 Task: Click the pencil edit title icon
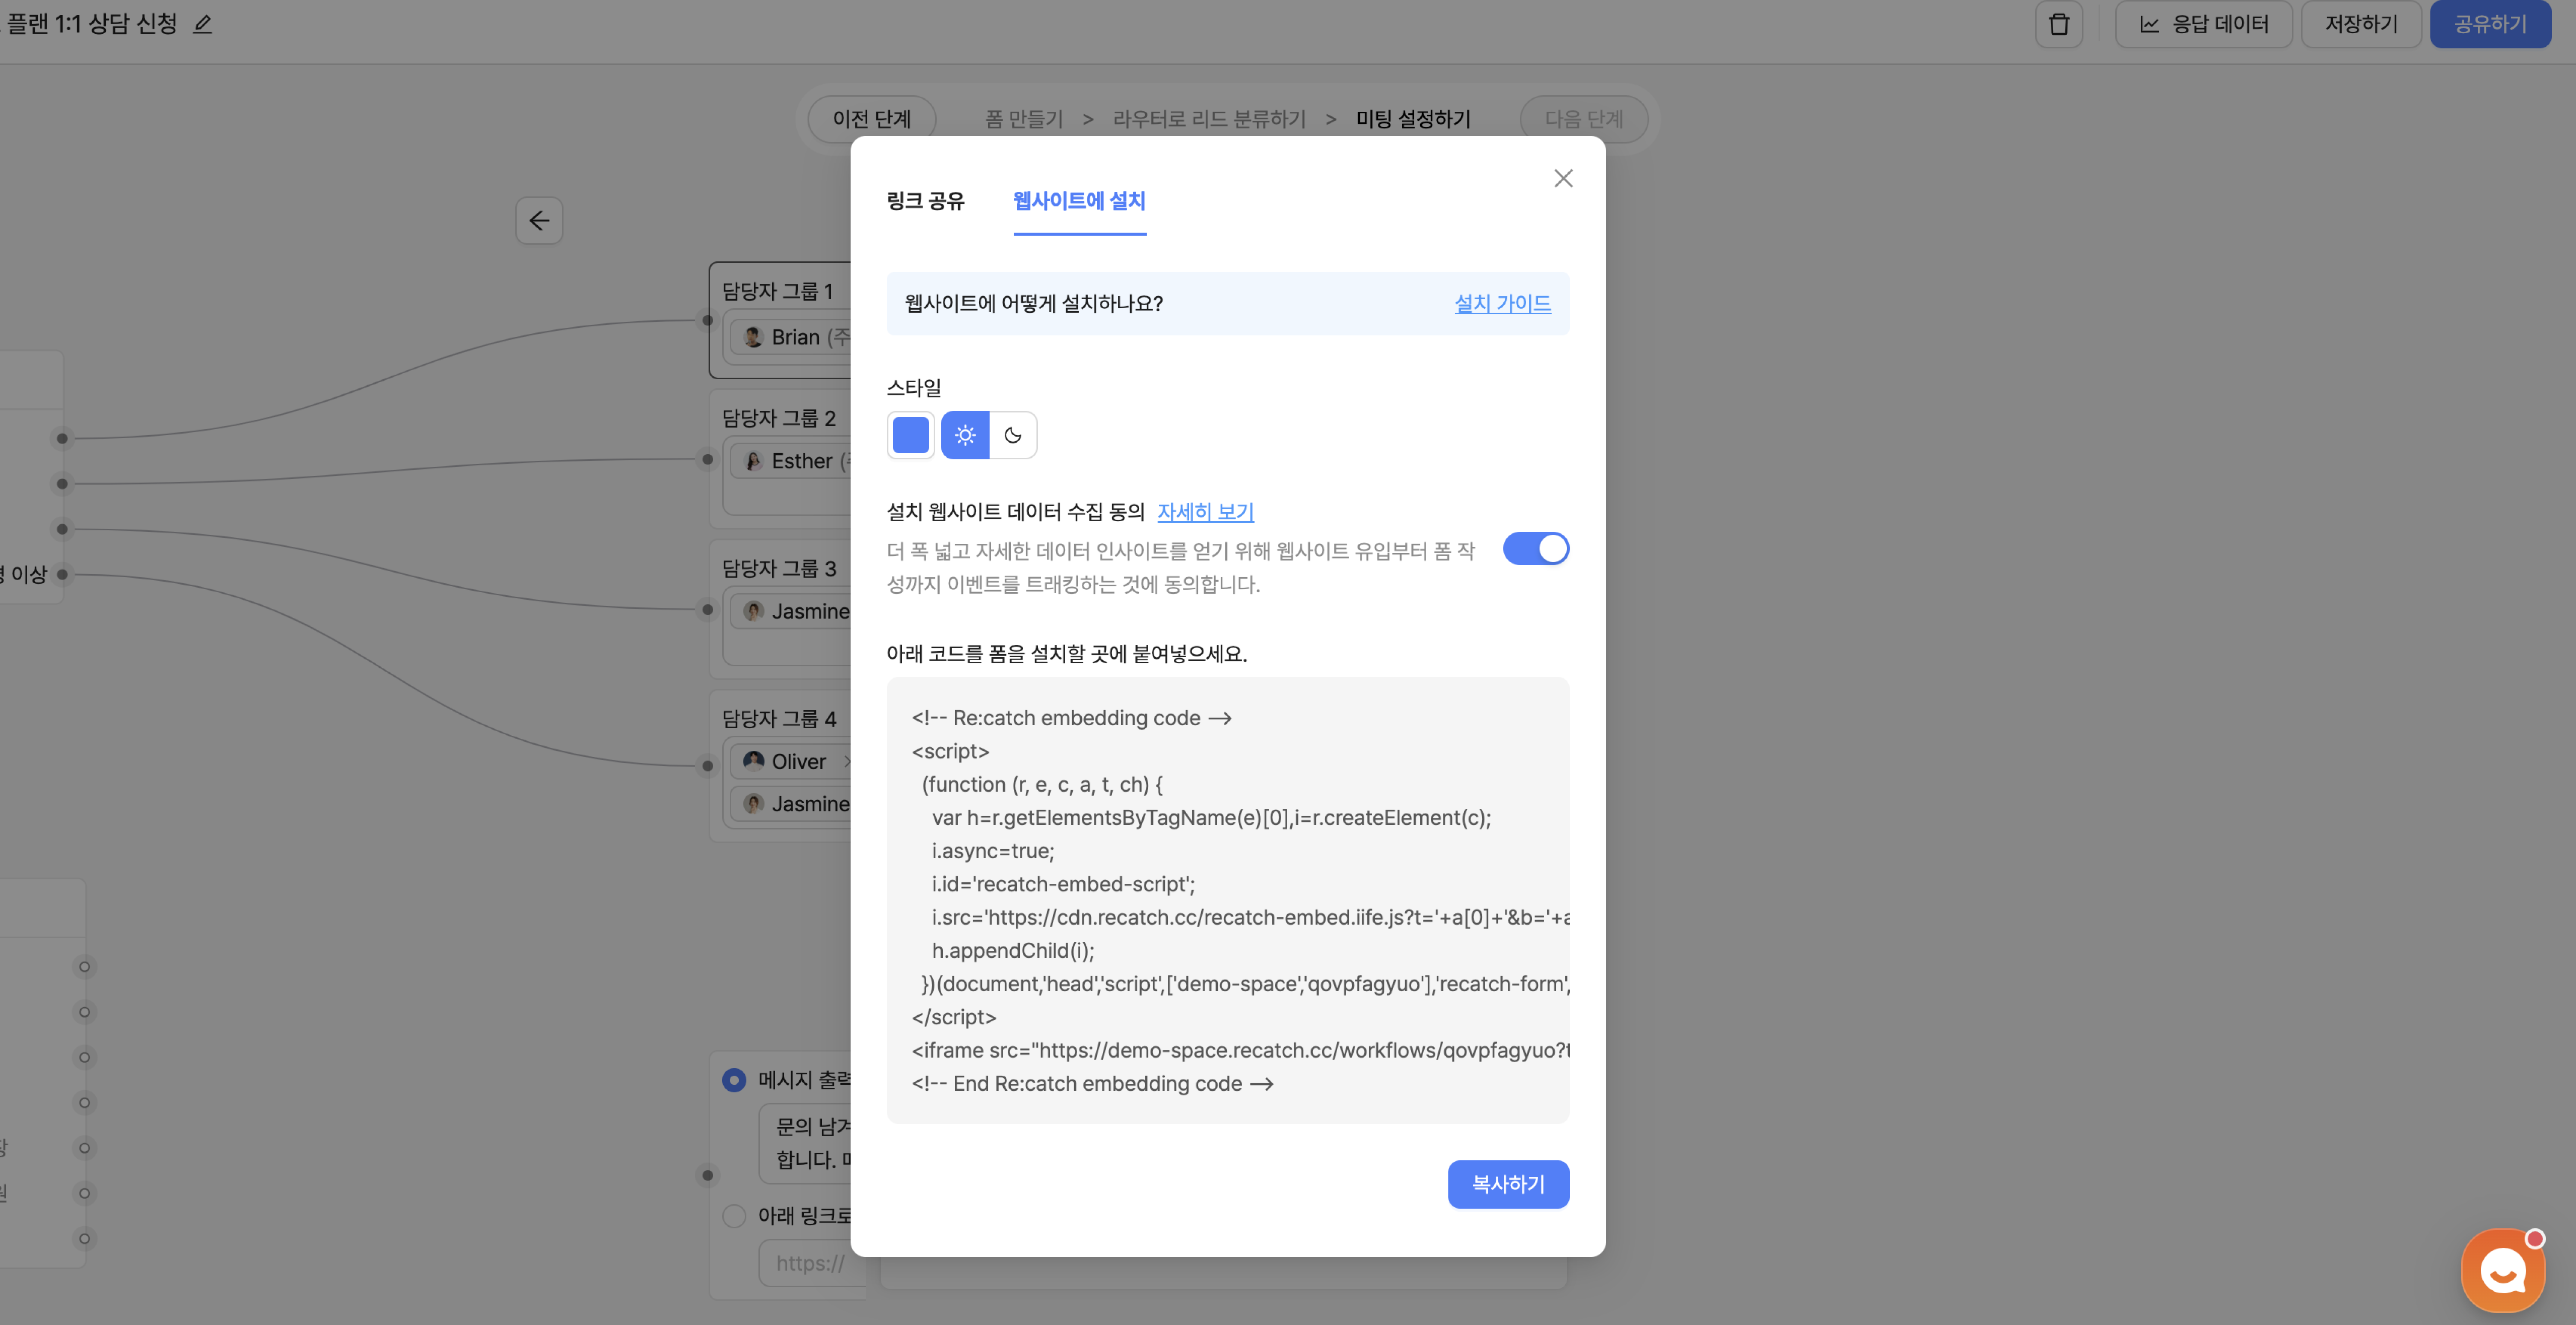click(203, 24)
